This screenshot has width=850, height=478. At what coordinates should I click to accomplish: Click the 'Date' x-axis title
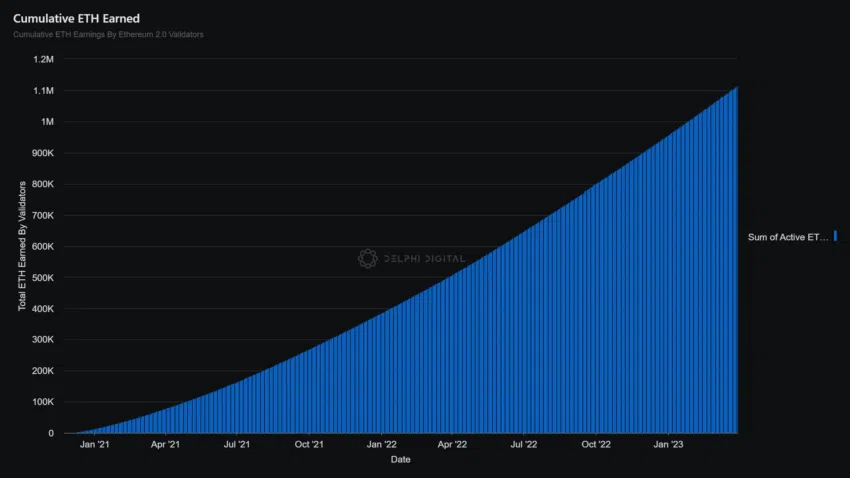[x=400, y=460]
